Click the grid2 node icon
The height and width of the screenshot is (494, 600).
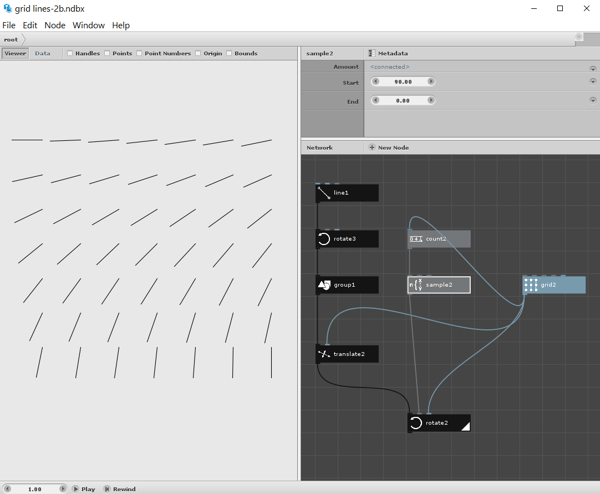(x=531, y=285)
